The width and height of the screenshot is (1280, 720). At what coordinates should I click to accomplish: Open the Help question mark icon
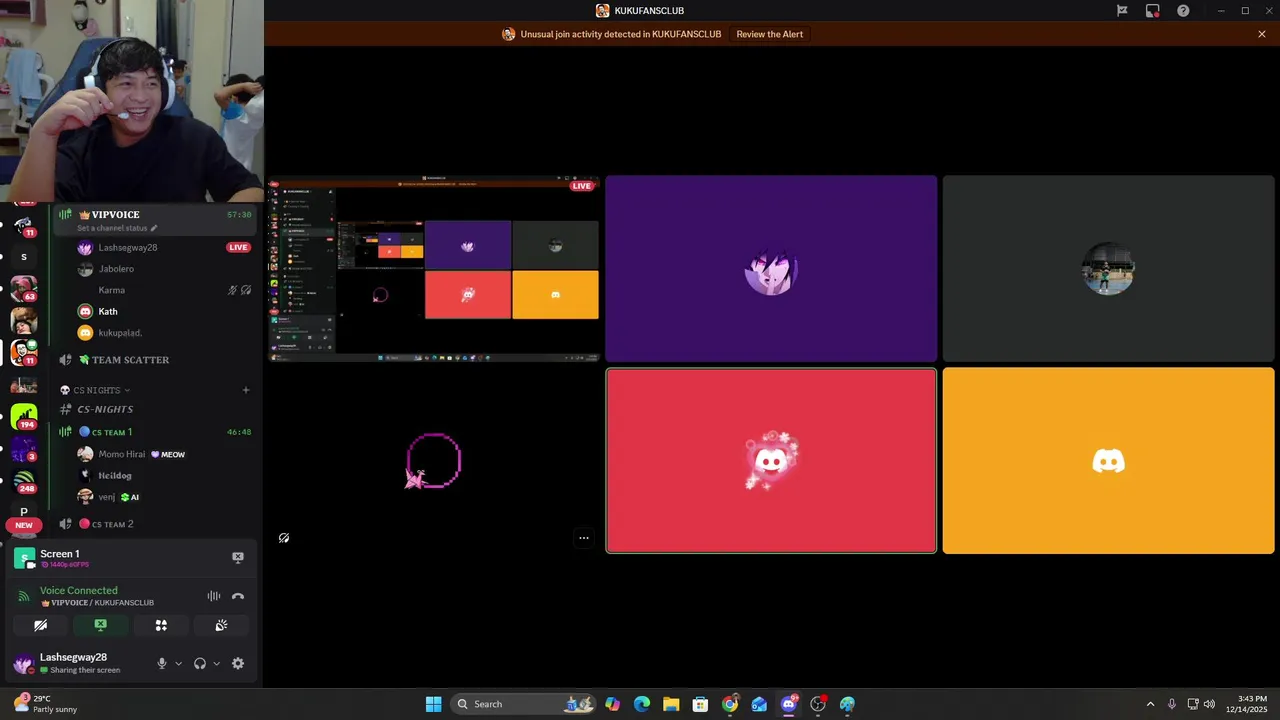click(1183, 11)
